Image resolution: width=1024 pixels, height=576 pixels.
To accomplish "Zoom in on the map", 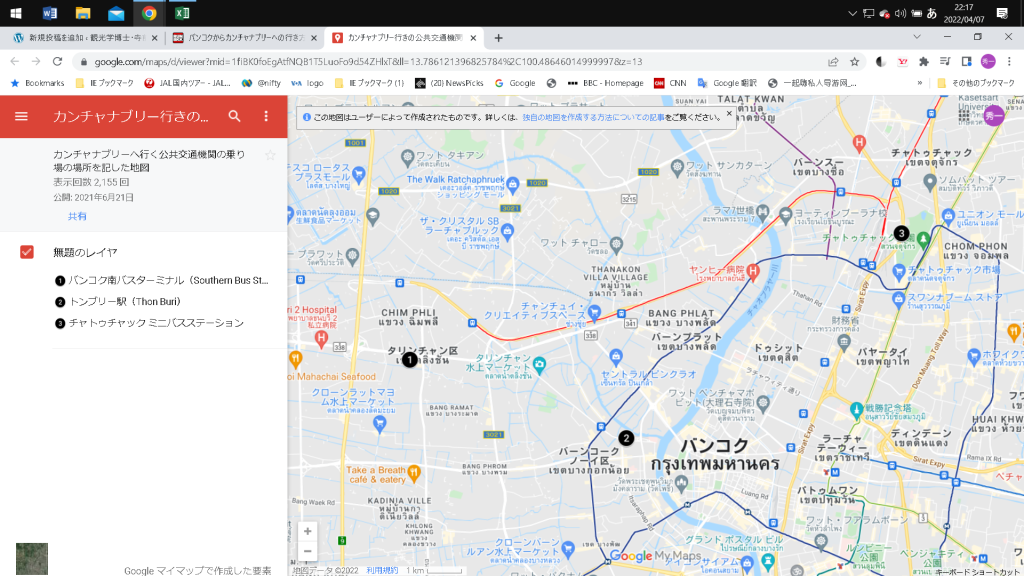I will (308, 532).
